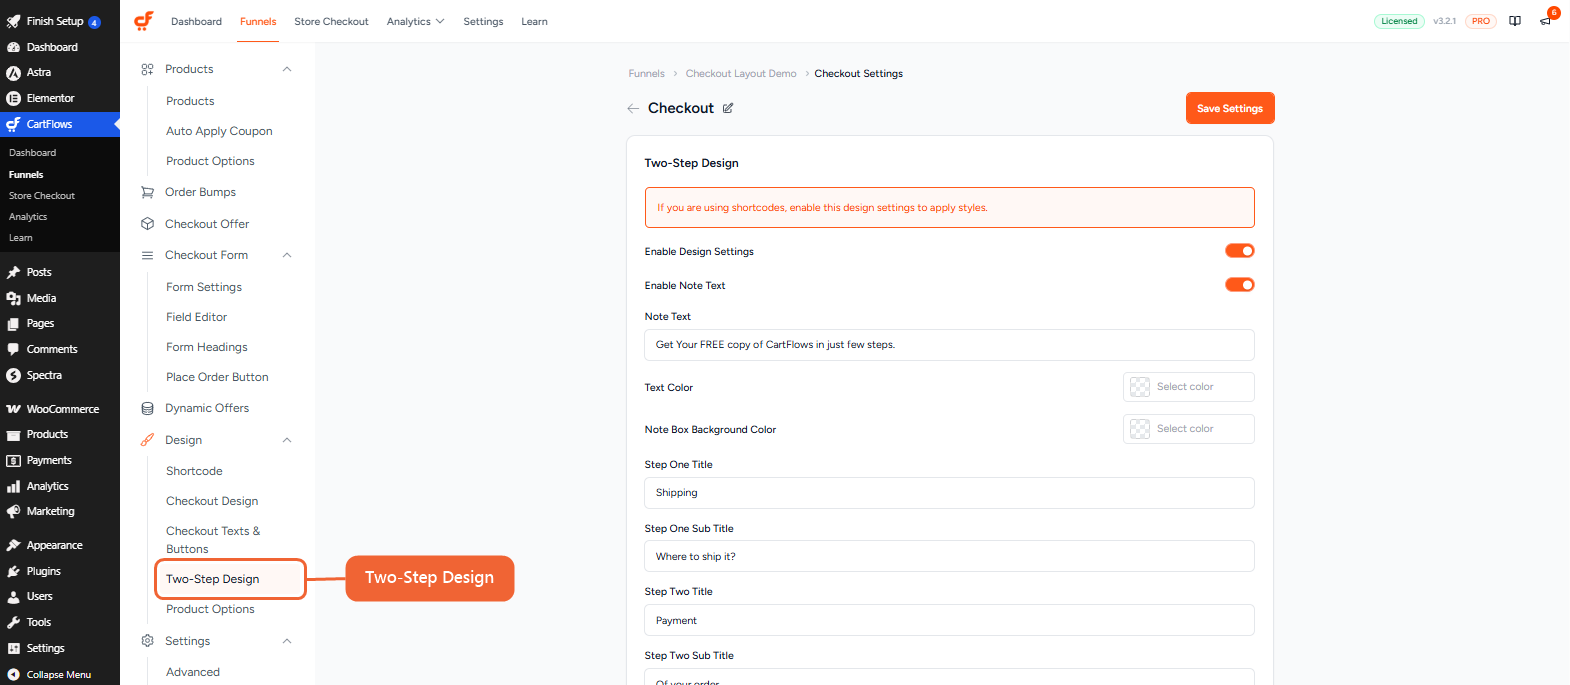Open the Dashboard tab in top navigation
Screen dimensions: 1570x685
[x=196, y=21]
